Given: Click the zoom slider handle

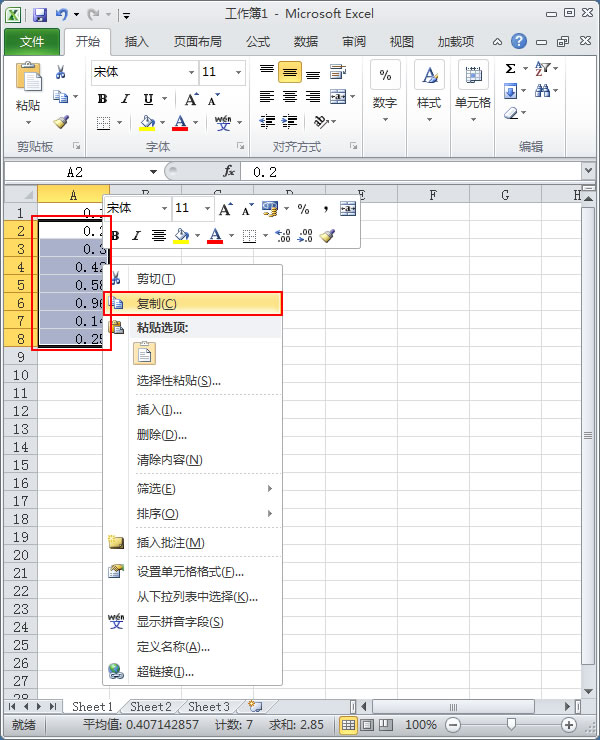Looking at the screenshot, I should [511, 724].
